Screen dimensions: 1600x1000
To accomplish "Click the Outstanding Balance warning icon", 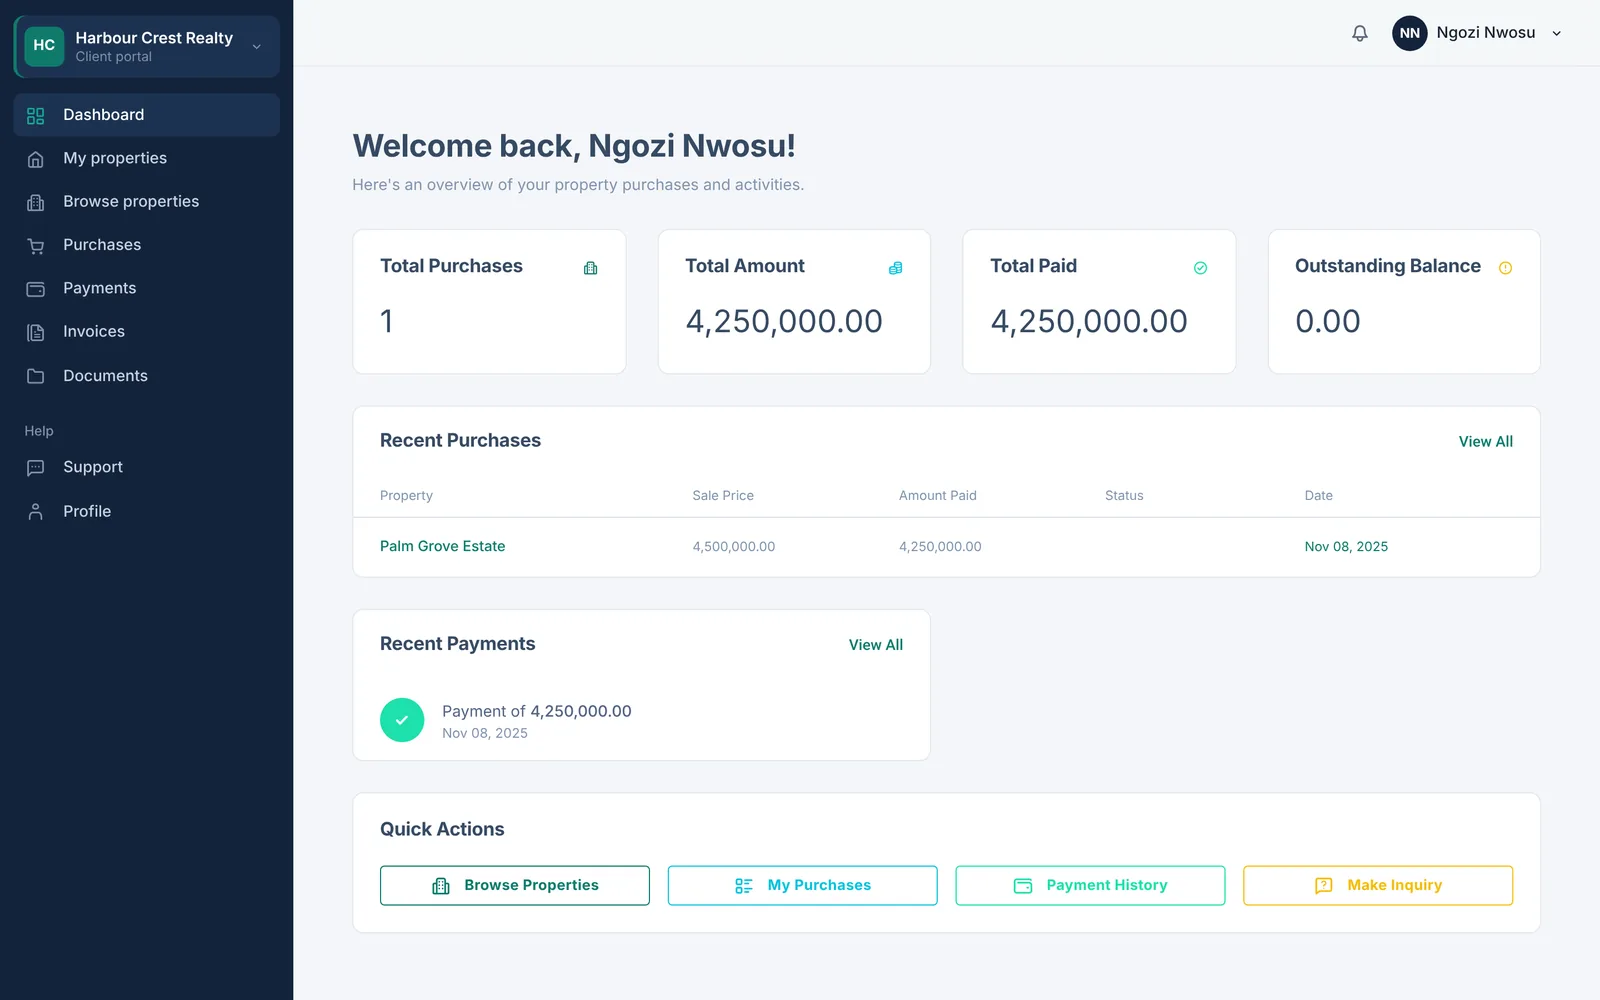I will coord(1506,268).
